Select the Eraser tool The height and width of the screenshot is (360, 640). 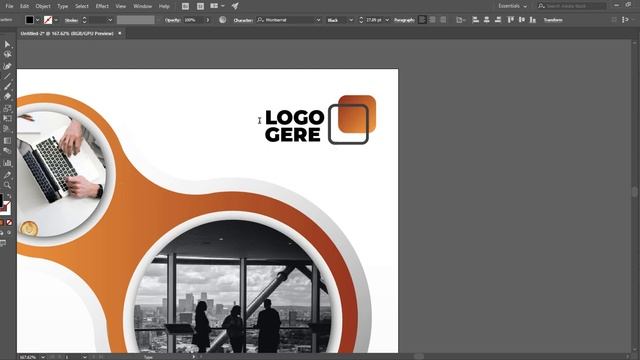7,97
